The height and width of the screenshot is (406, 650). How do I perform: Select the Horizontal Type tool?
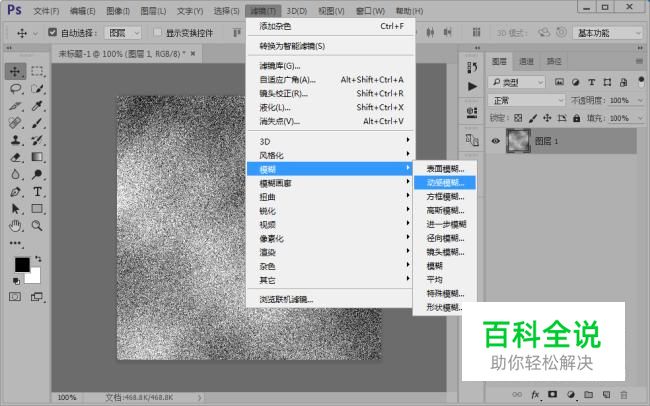click(37, 192)
